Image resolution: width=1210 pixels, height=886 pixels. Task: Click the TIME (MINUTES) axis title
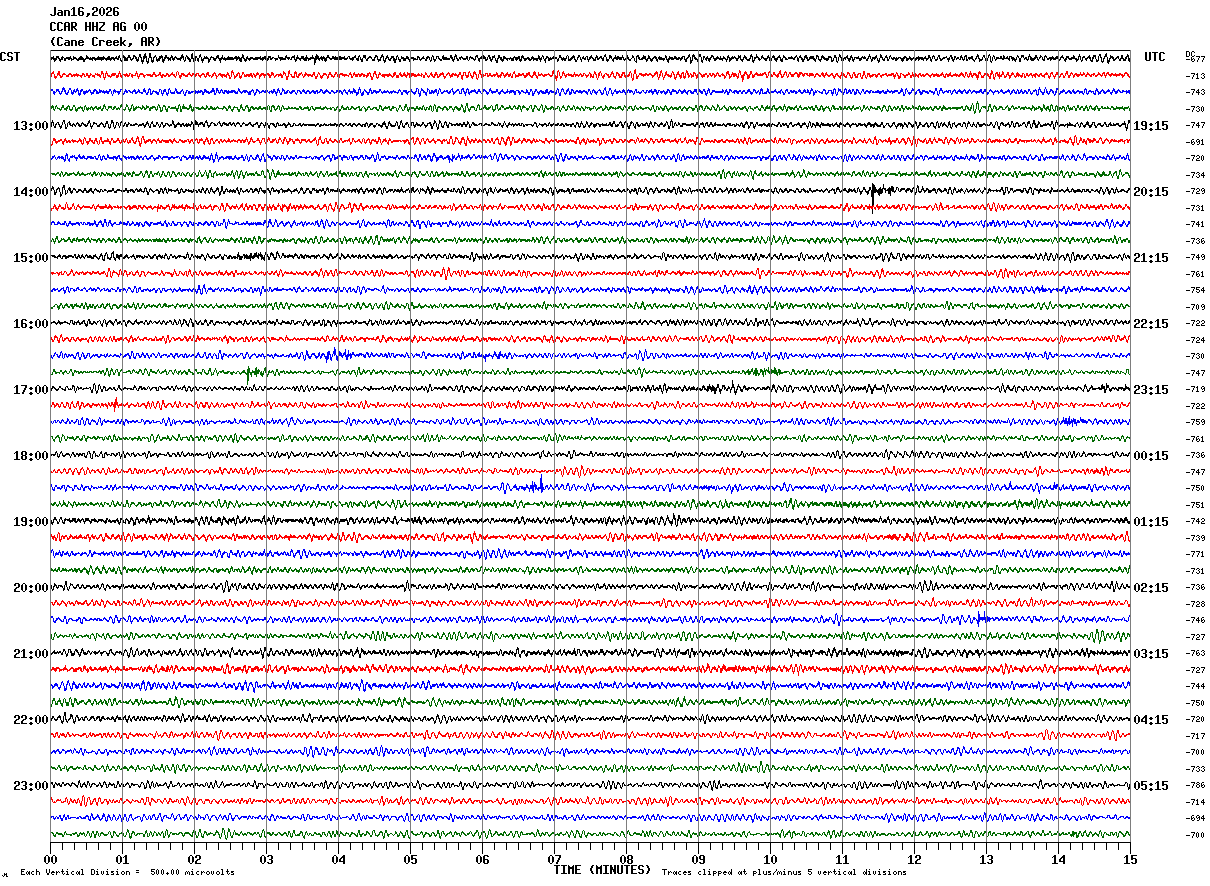click(x=602, y=870)
